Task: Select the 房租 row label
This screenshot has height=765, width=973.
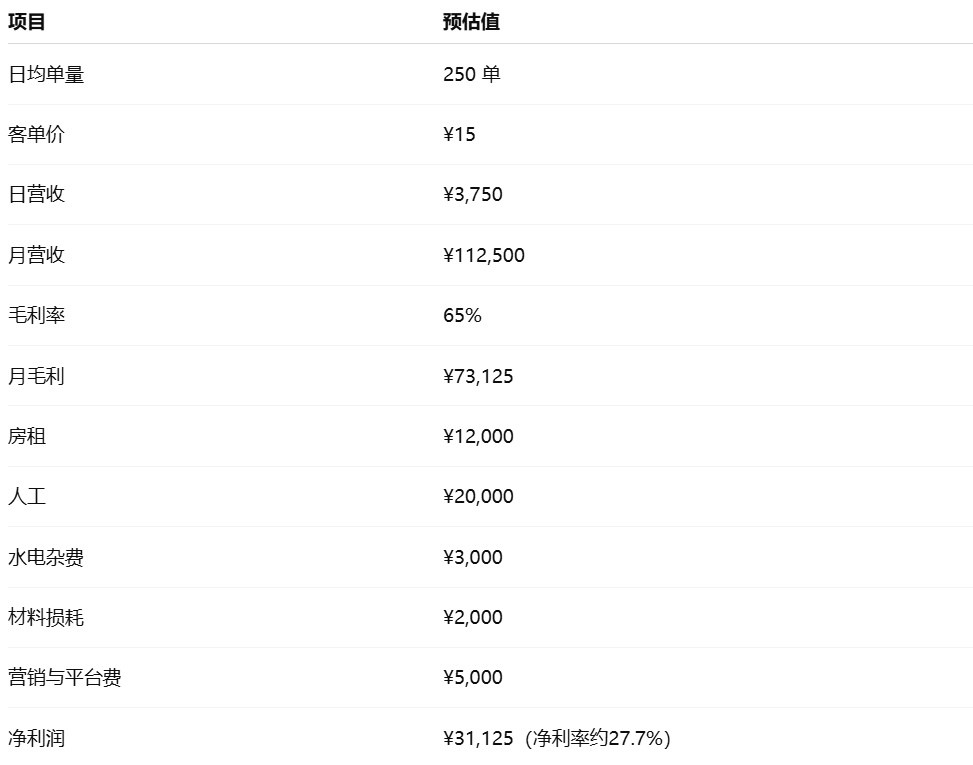Action: click(27, 436)
